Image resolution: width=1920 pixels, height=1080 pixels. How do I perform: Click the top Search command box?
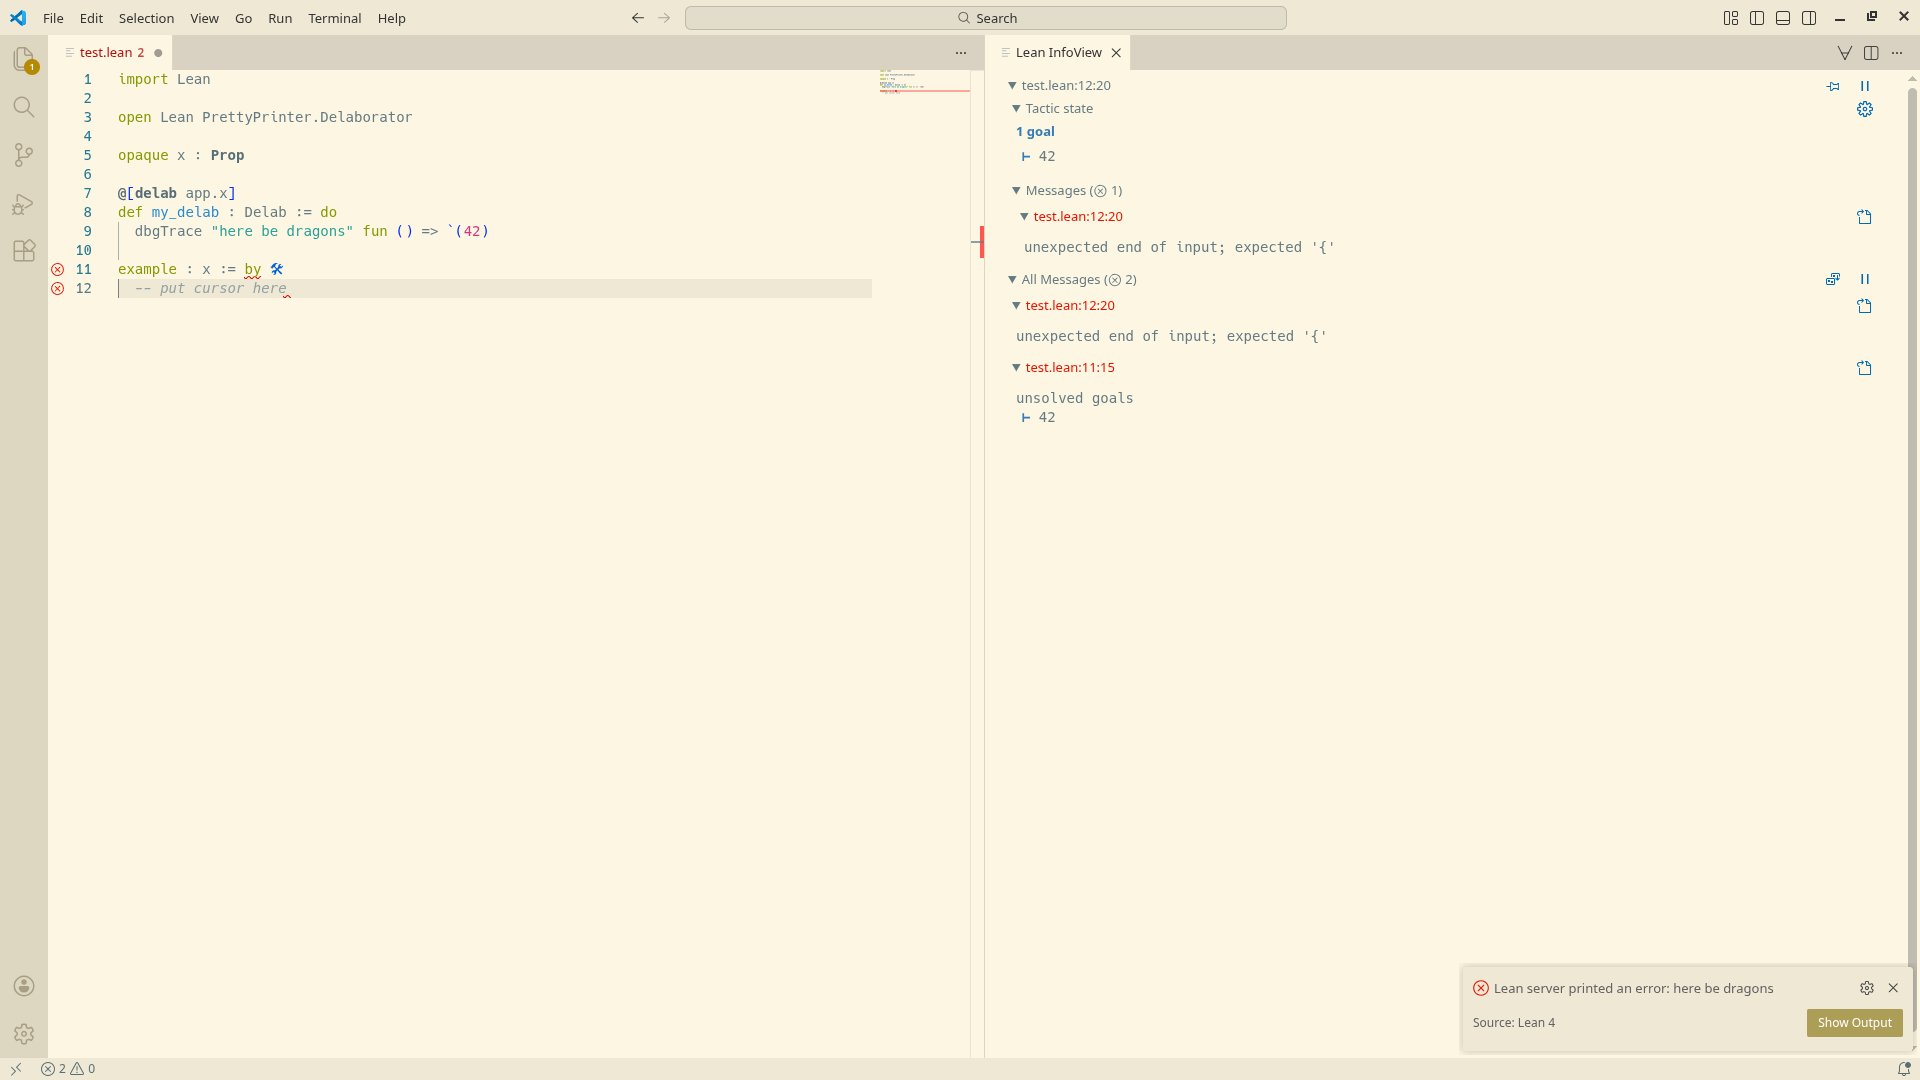pyautogui.click(x=985, y=18)
